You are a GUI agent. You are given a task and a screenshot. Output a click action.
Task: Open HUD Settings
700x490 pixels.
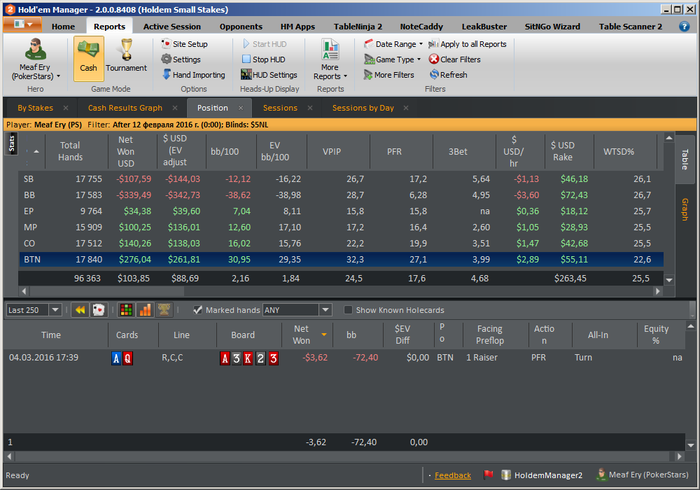[269, 75]
